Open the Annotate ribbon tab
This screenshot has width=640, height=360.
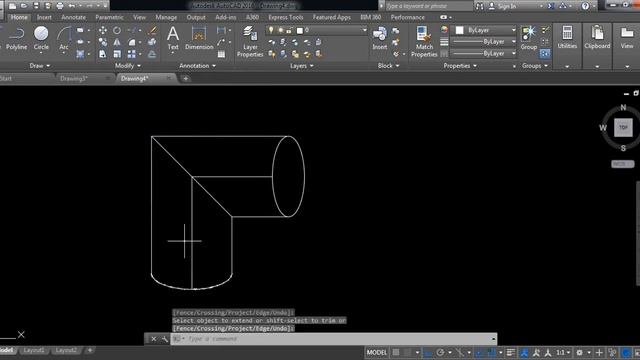click(73, 17)
